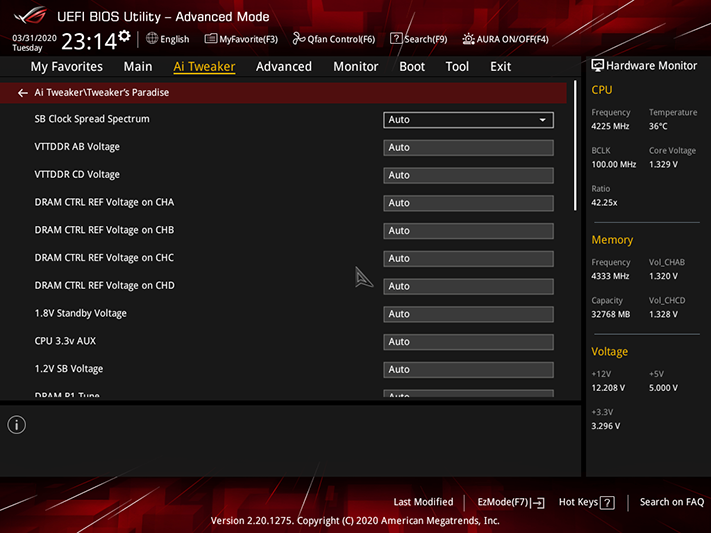
Task: Open Search on FAQ link
Action: pos(672,502)
